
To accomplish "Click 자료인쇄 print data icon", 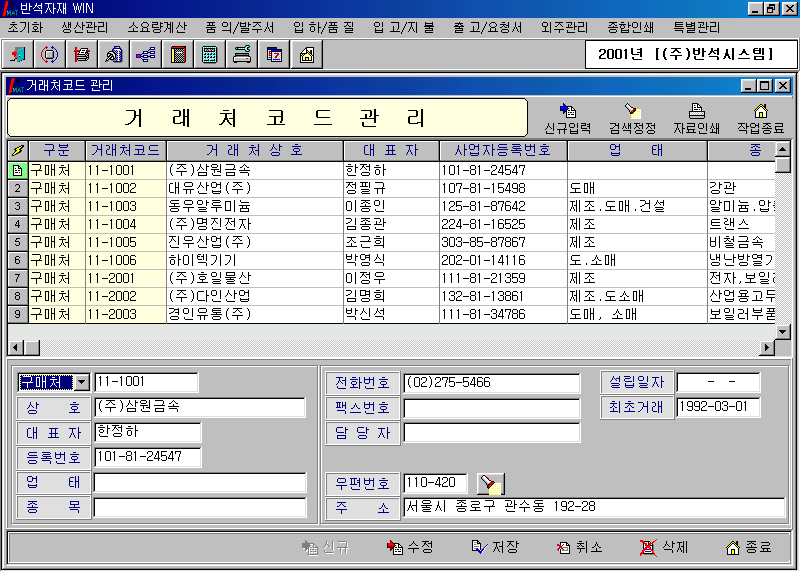I will point(696,118).
